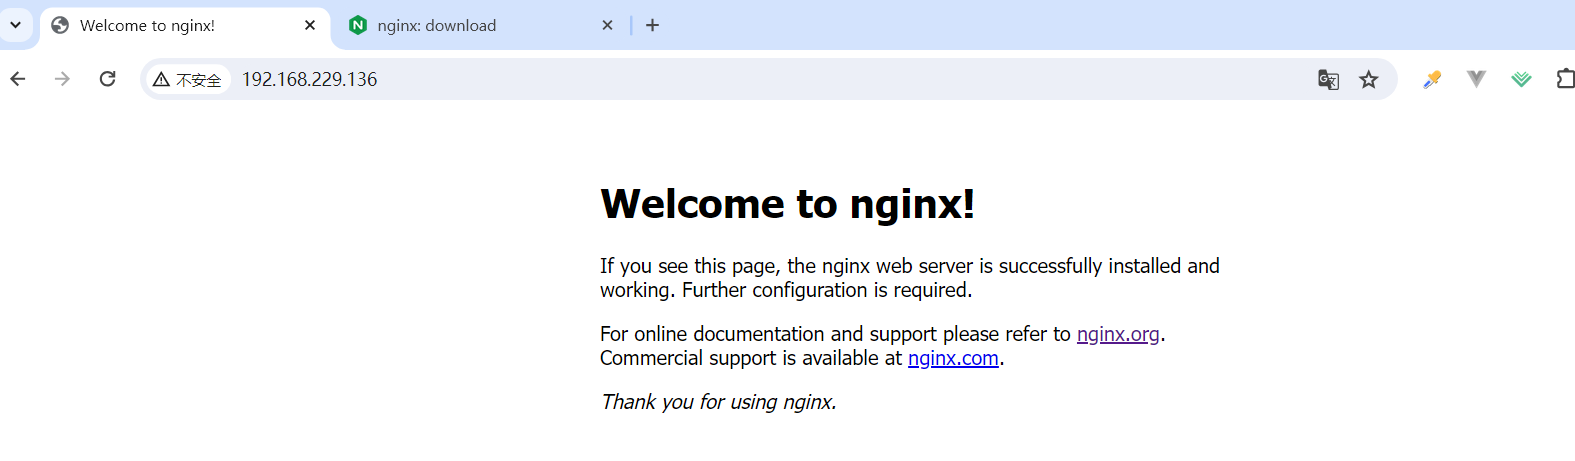The image size is (1575, 461).
Task: Click the green double-chevron extension icon
Action: point(1521,79)
